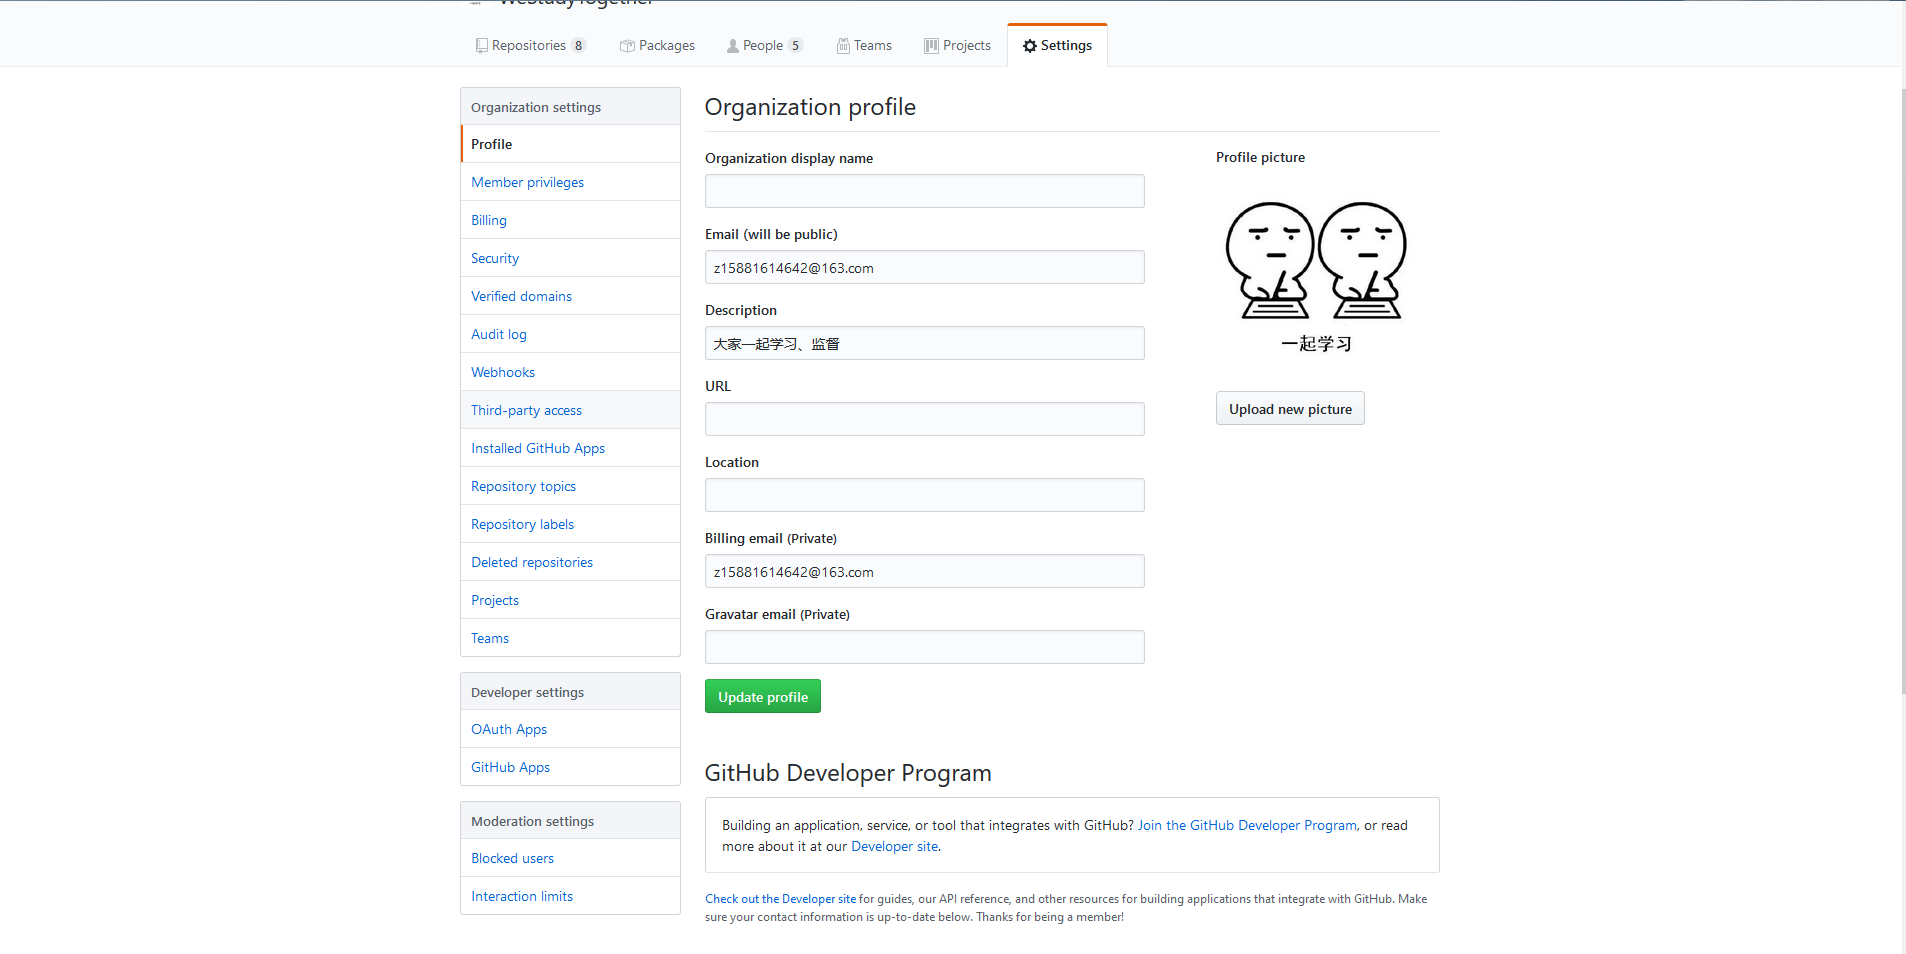Click the Settings gear icon
The height and width of the screenshot is (954, 1906).
click(1030, 46)
